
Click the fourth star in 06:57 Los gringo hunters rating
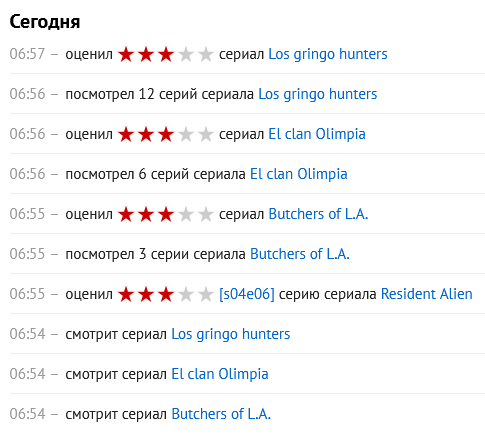186,54
